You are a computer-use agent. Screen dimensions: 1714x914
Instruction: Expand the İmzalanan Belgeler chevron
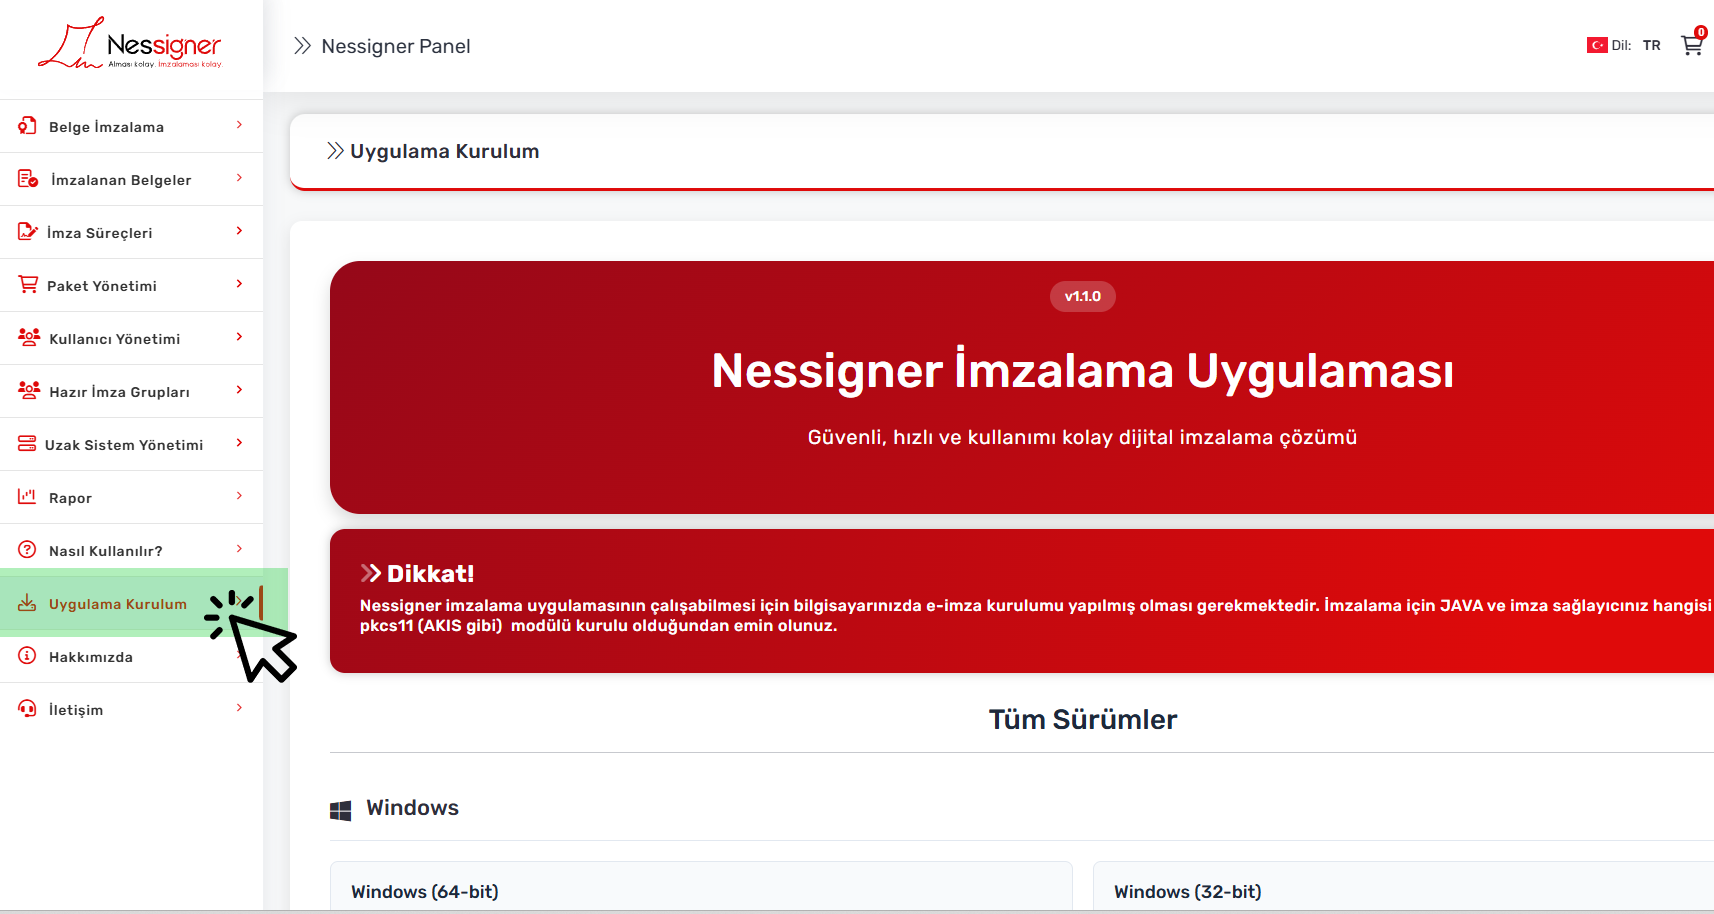[x=239, y=178]
